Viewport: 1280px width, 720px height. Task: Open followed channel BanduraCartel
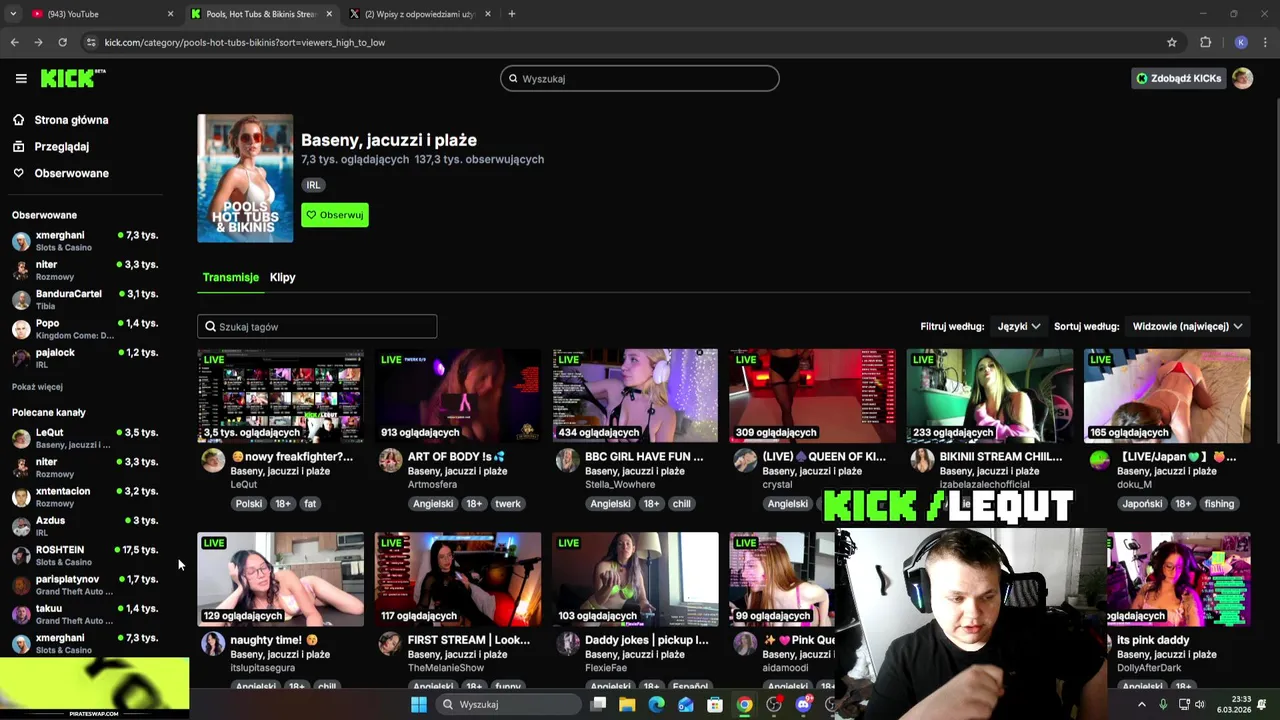coord(85,299)
